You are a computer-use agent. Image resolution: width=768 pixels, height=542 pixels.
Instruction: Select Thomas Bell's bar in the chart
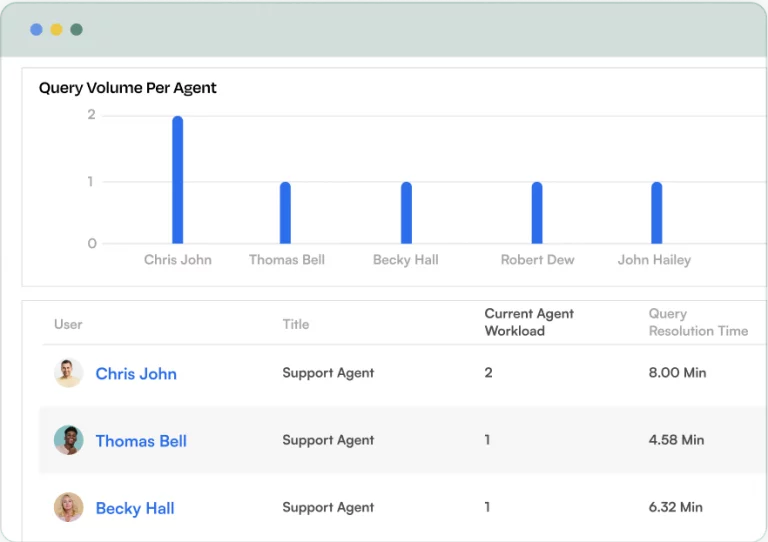285,212
